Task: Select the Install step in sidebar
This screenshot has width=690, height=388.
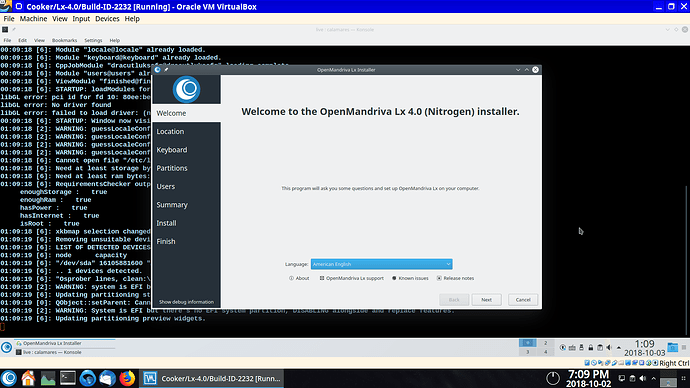Action: point(186,223)
